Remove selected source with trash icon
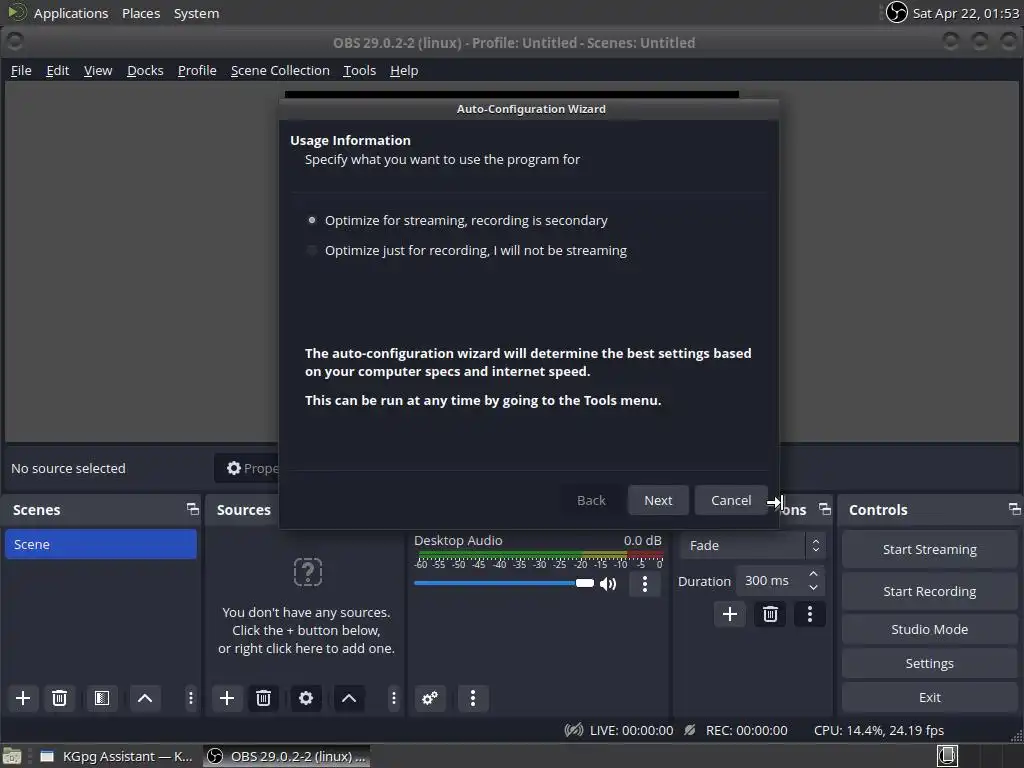 coord(263,698)
